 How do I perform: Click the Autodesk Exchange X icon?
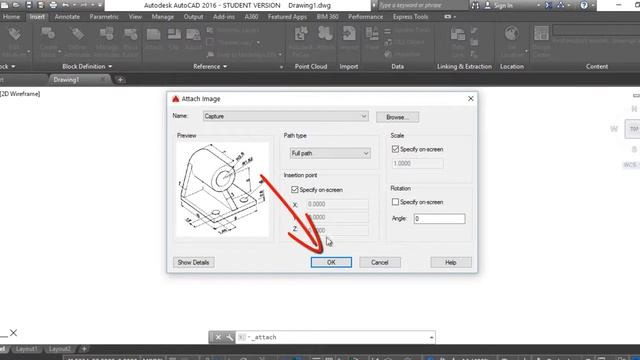pos(549,5)
